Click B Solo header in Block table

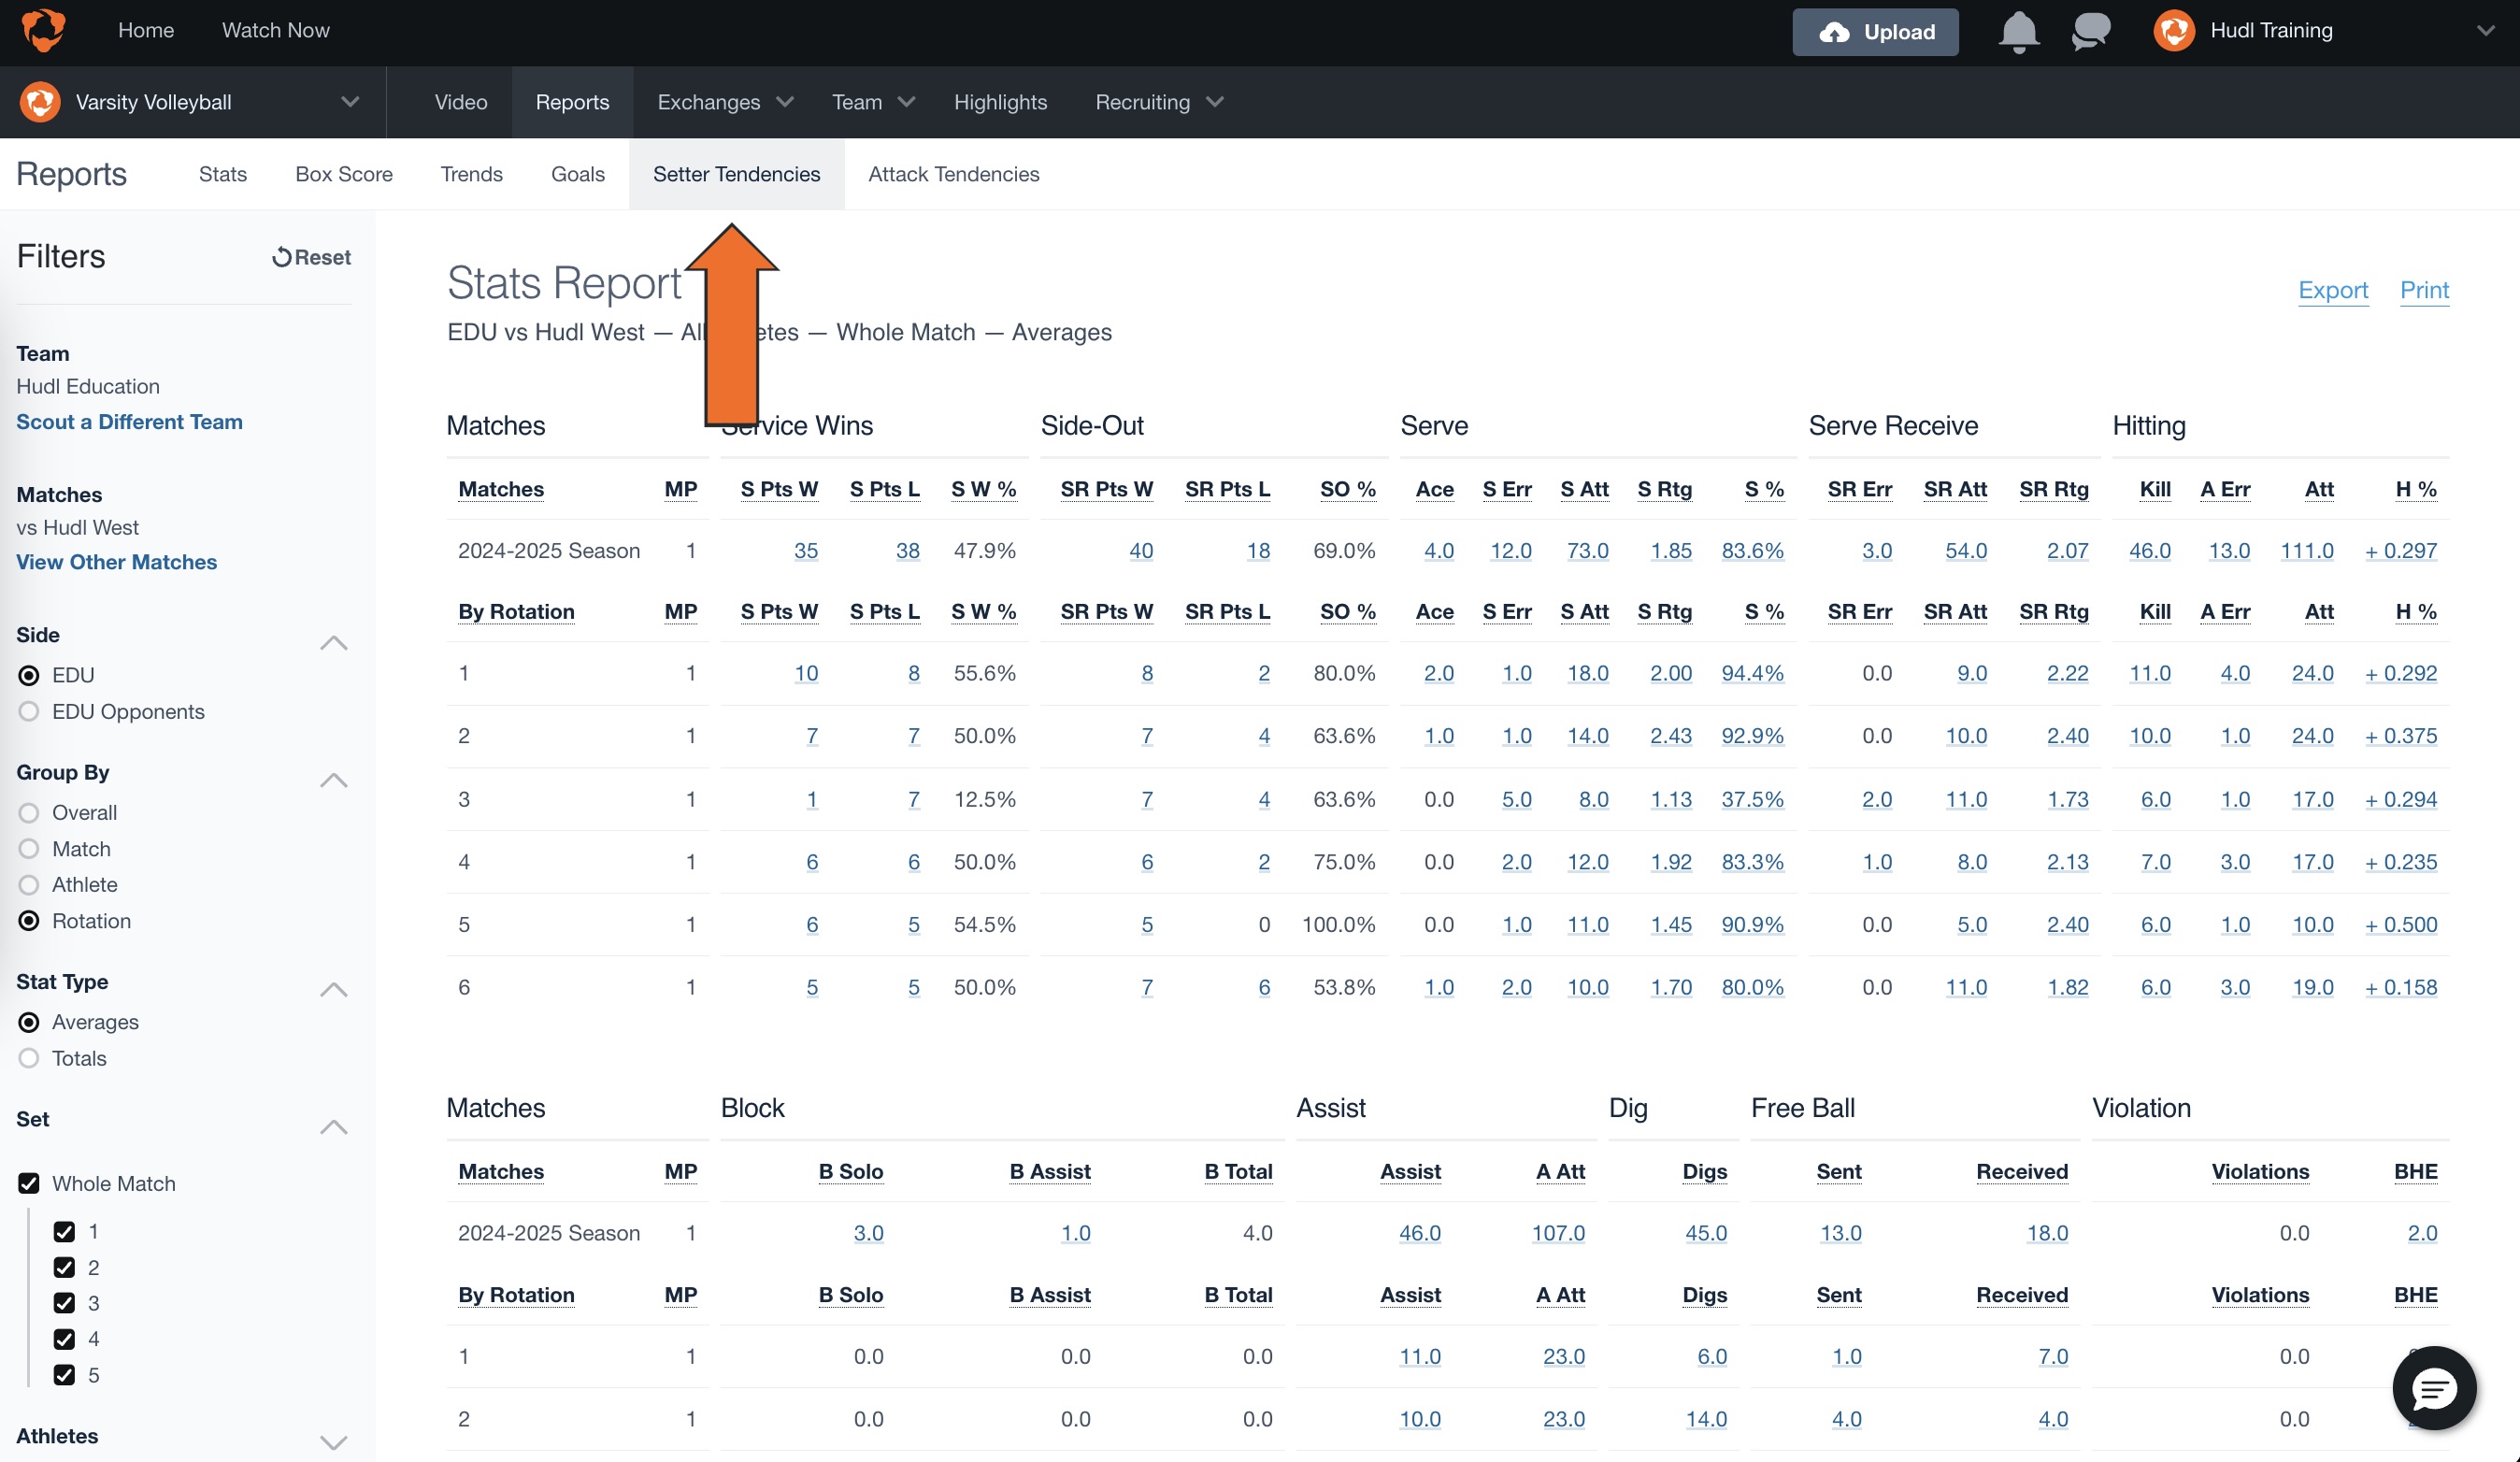(x=850, y=1171)
